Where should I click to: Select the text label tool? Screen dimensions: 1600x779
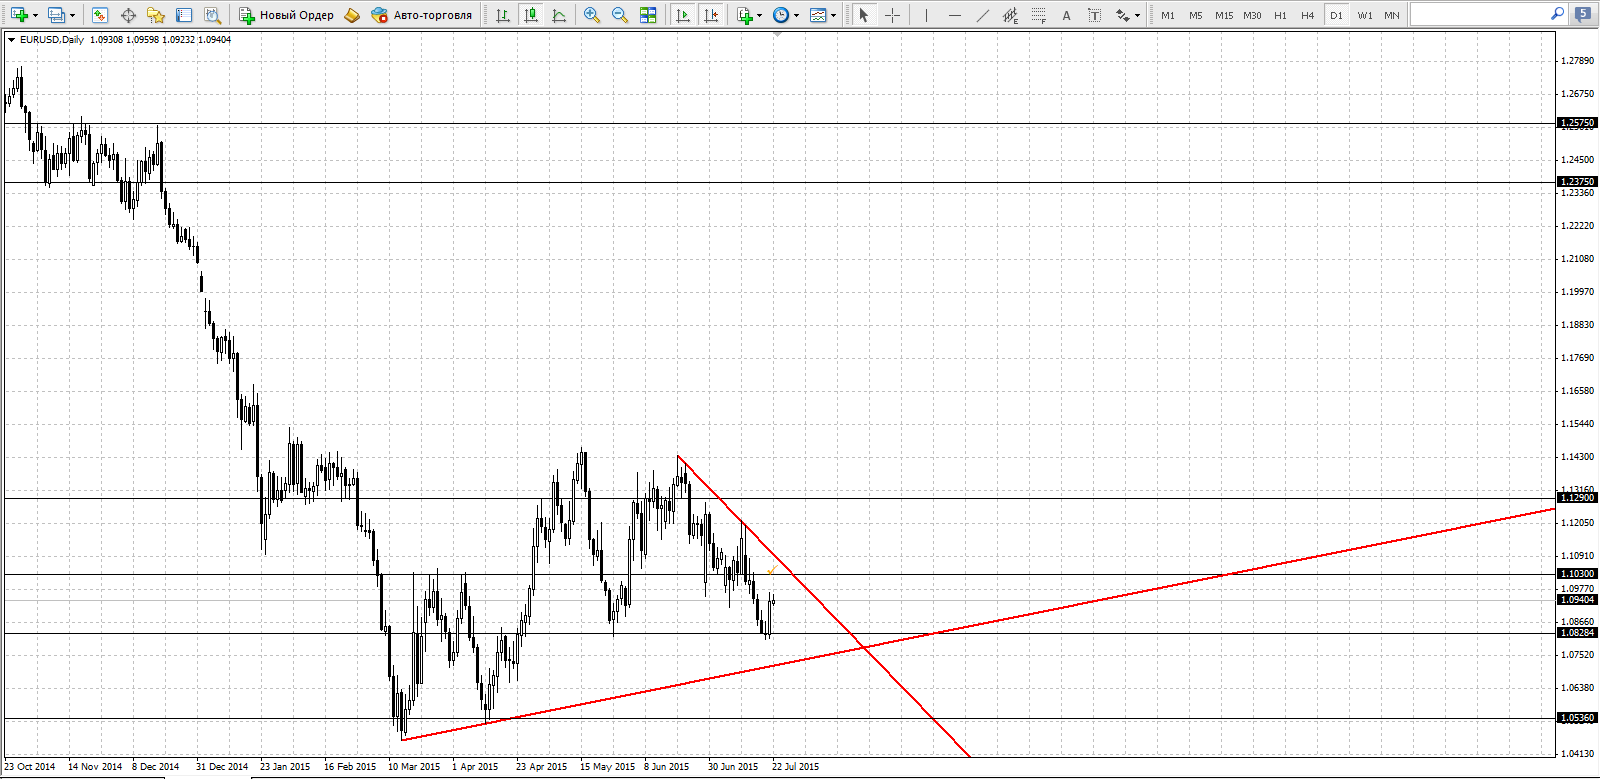[x=1094, y=15]
